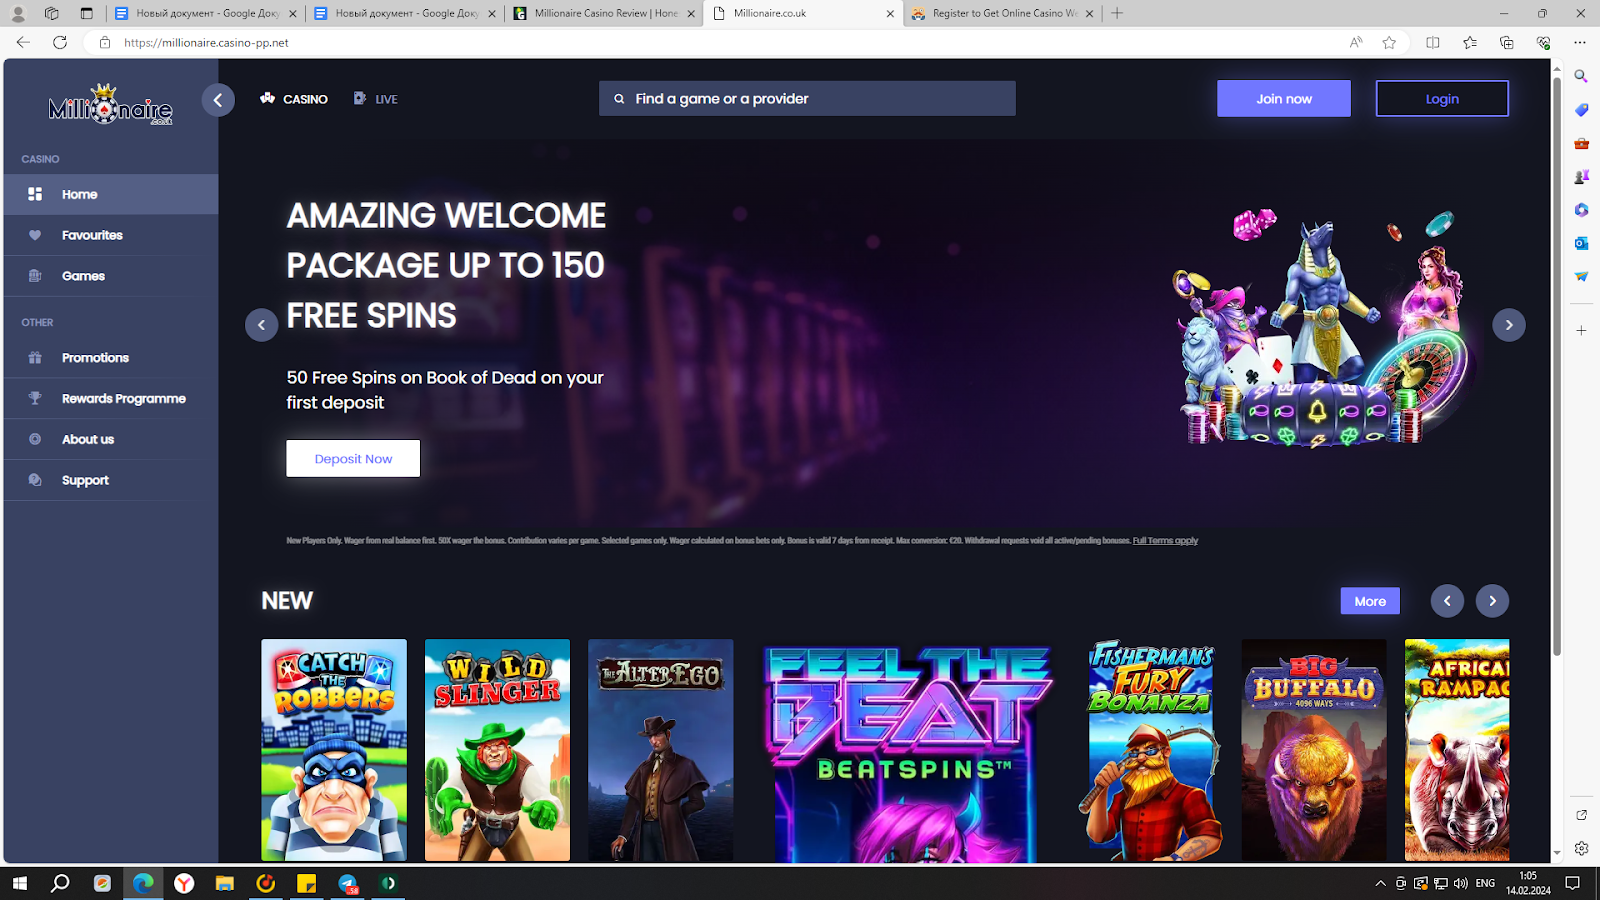1600x900 pixels.
Task: Click the Games icon in the sidebar
Action: [35, 276]
